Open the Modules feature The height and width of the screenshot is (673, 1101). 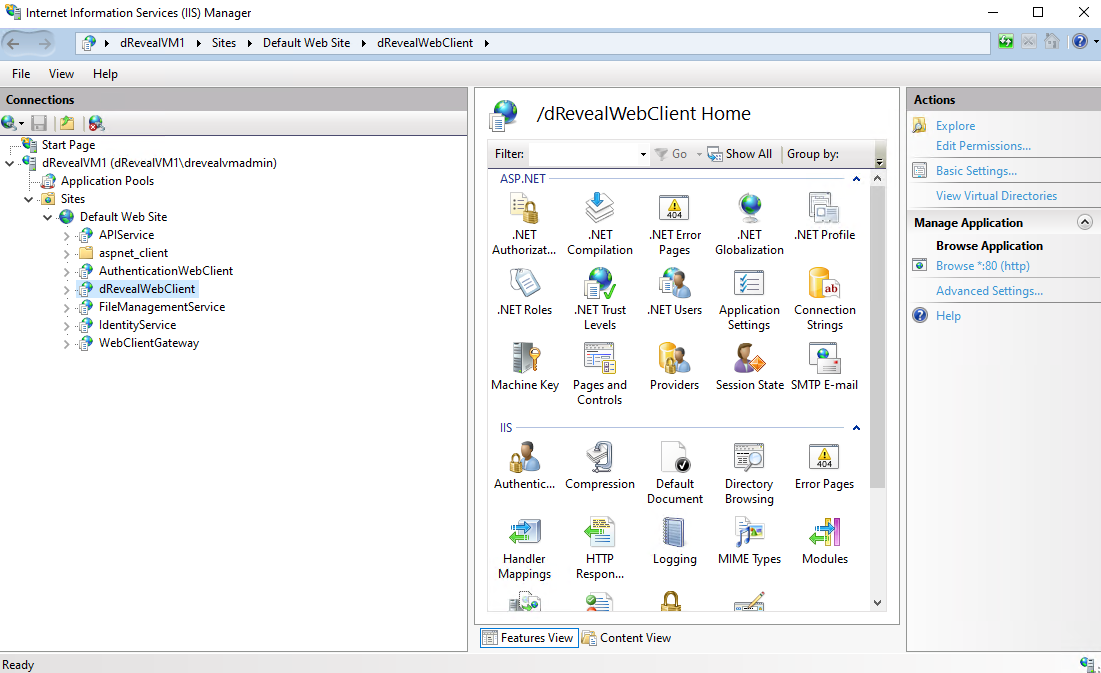[824, 541]
